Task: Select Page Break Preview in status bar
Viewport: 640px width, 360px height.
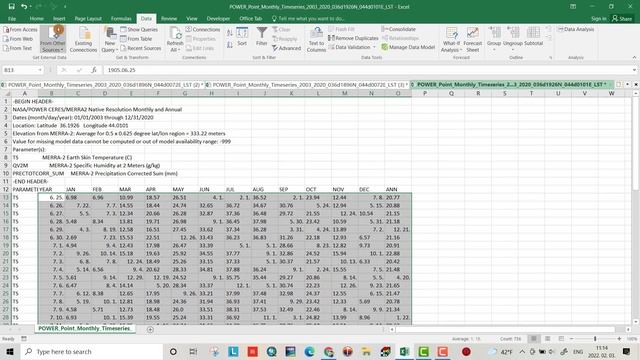Action: pyautogui.click(x=562, y=339)
